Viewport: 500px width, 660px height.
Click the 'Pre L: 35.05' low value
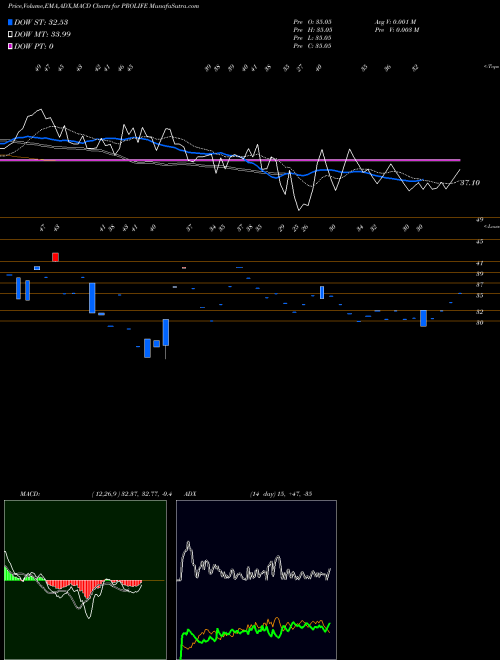(313, 38)
